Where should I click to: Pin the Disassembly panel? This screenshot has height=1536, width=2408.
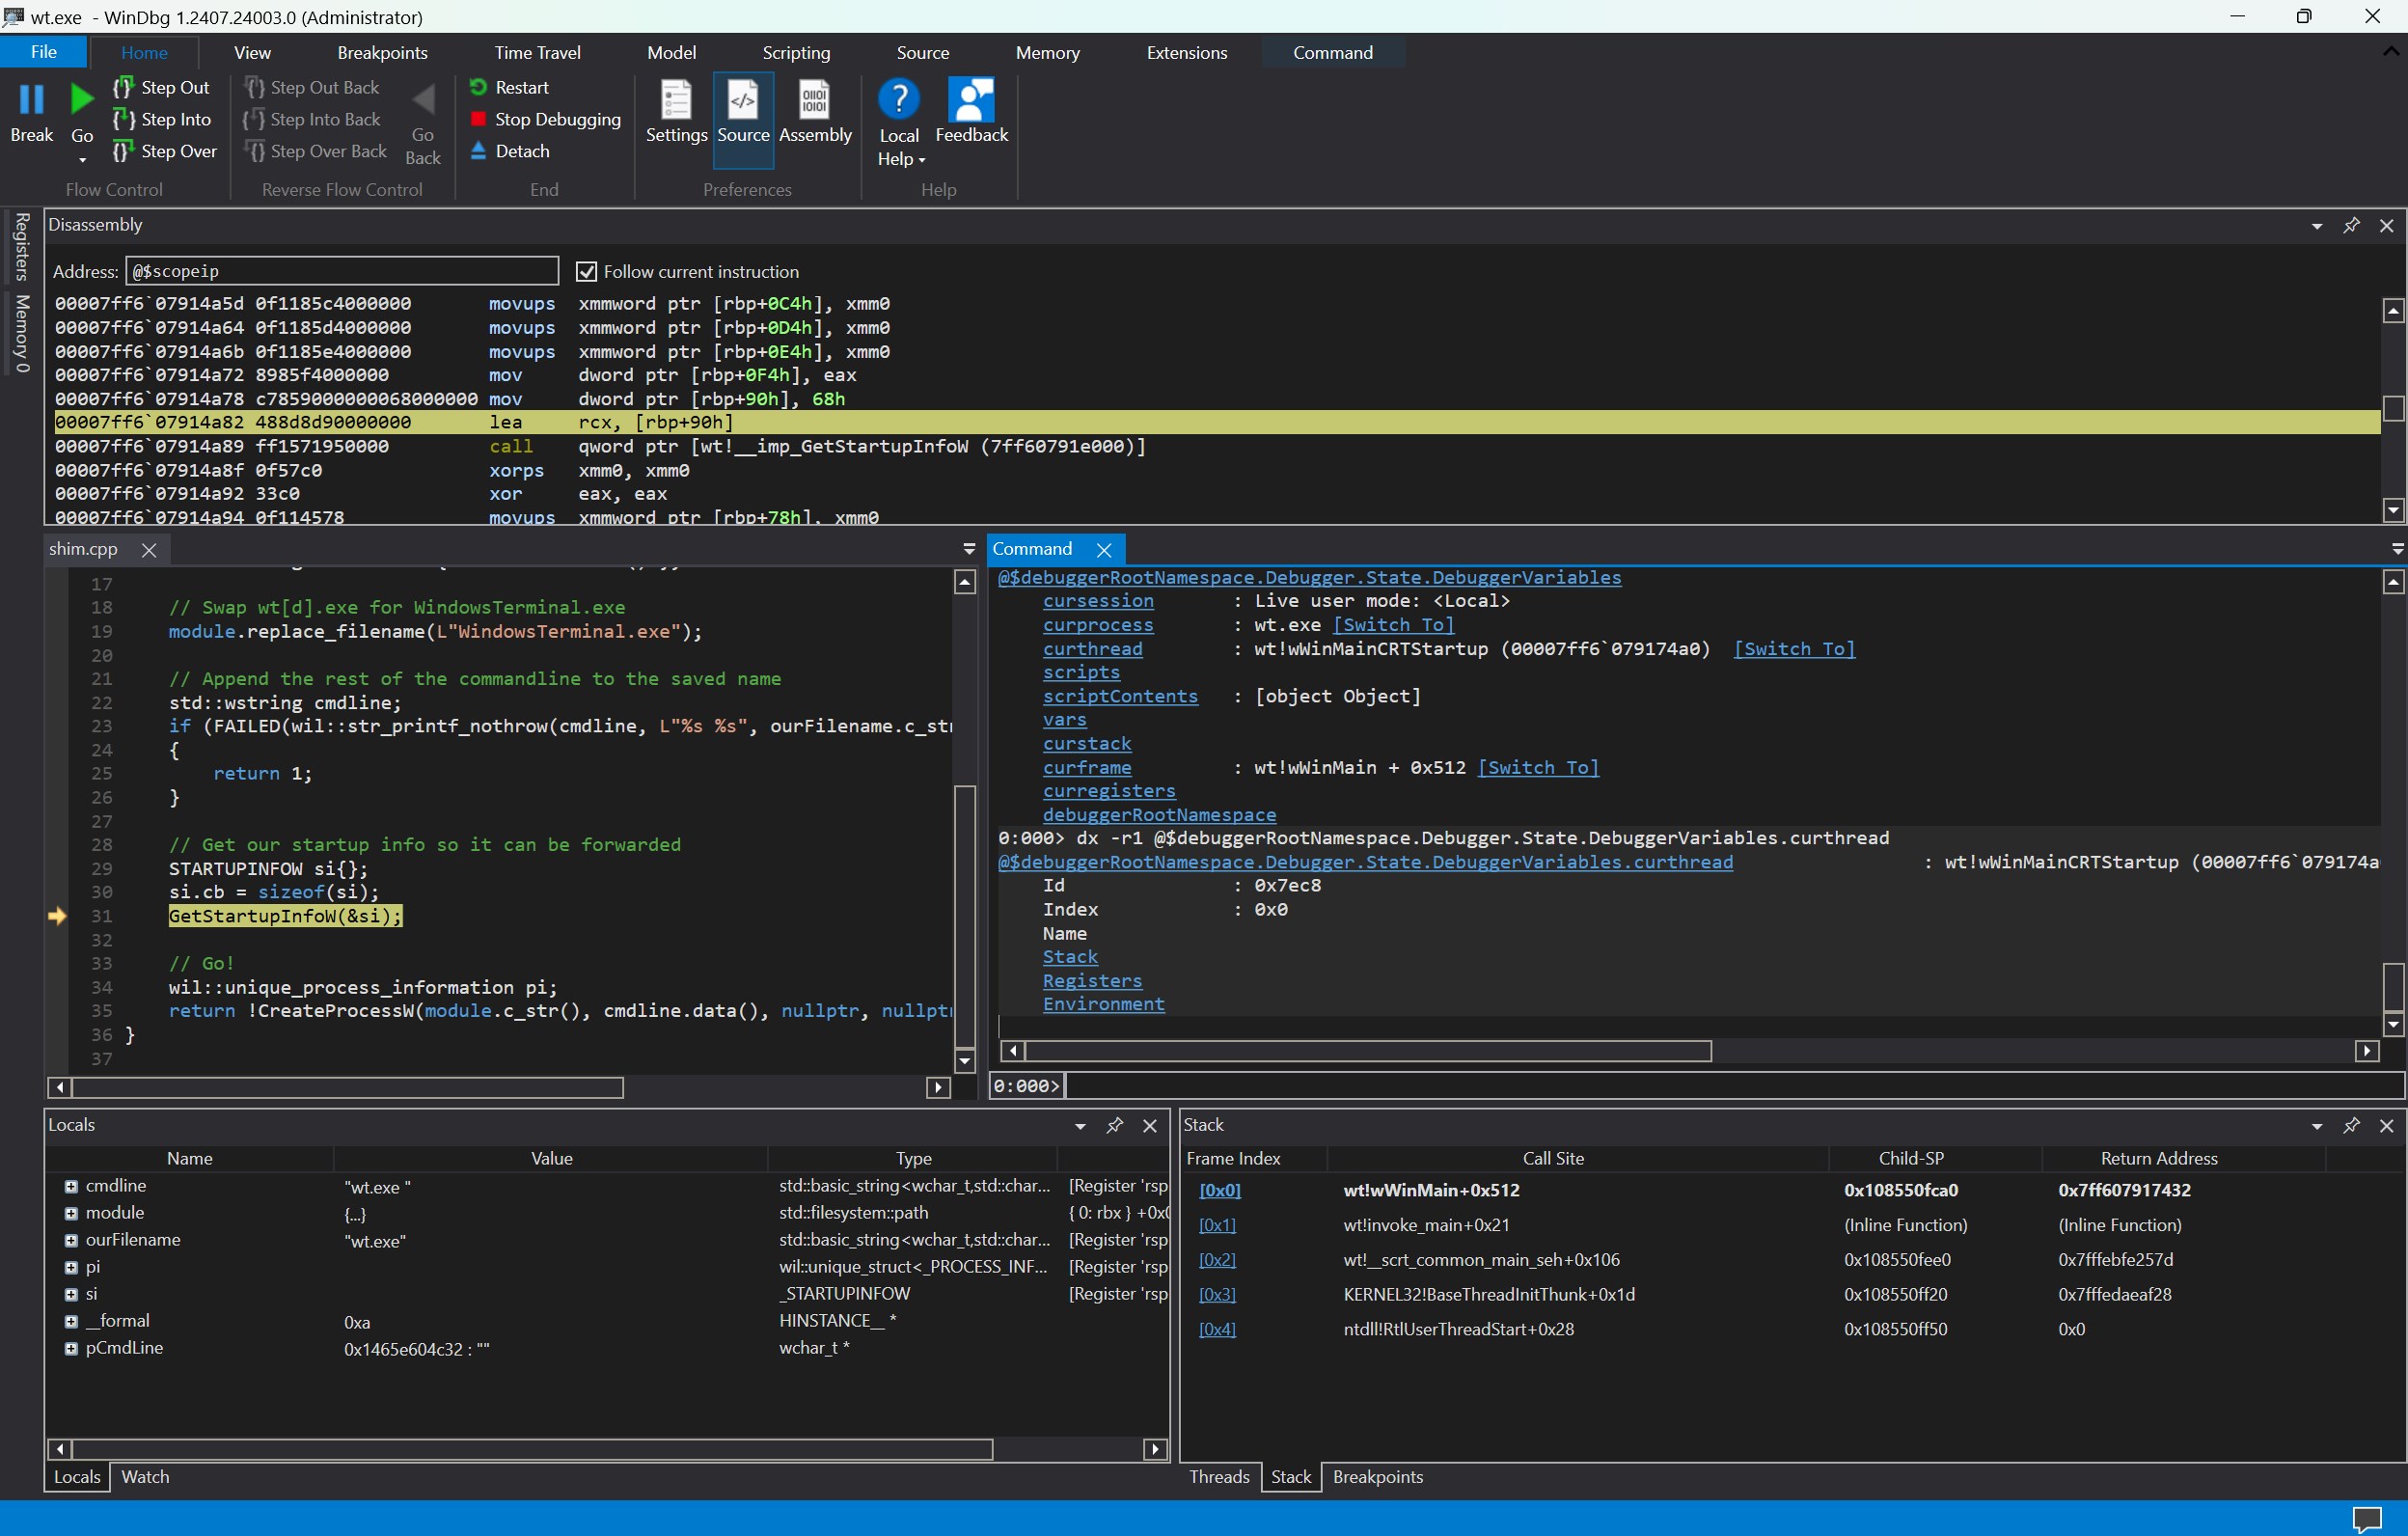[2352, 225]
